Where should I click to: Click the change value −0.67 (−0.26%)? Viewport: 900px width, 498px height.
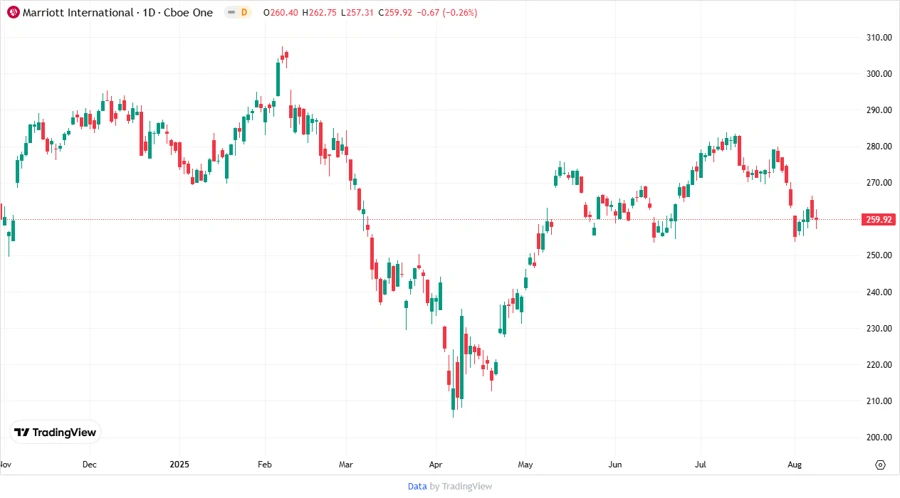[447, 13]
